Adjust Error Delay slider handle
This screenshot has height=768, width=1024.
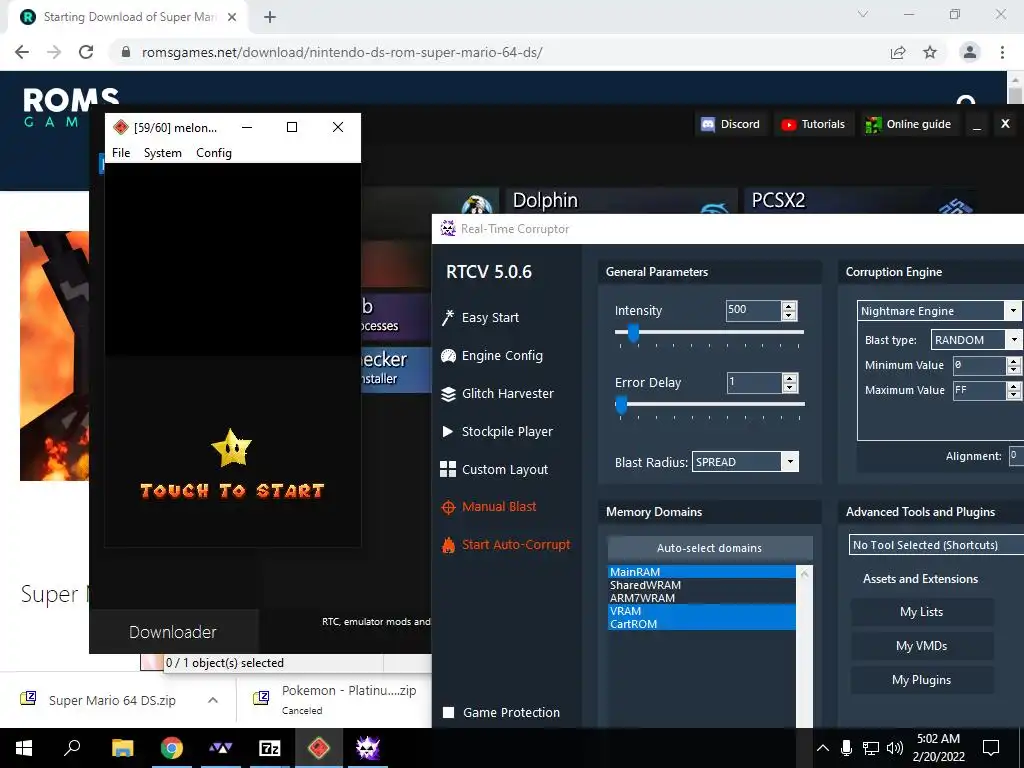point(621,405)
